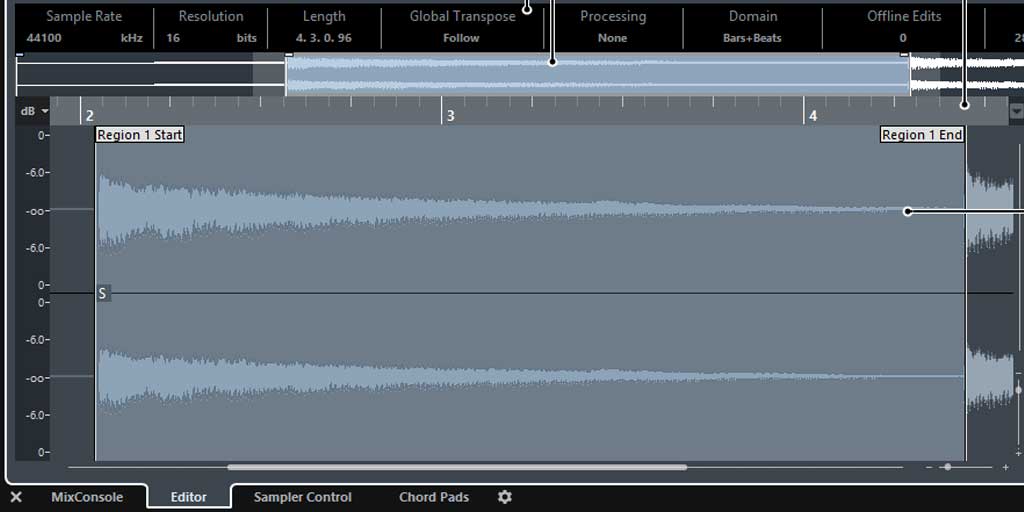Open lower zone setup gear icon

[505, 497]
